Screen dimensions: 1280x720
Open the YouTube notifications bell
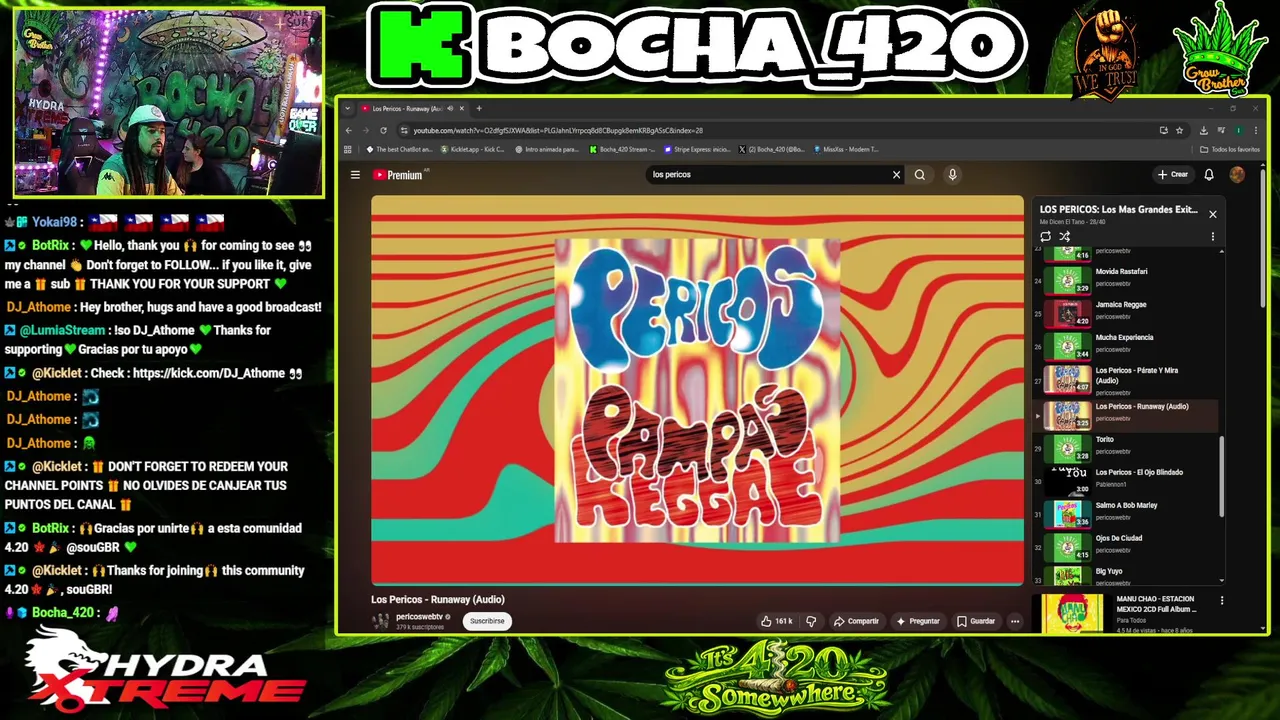point(1209,175)
